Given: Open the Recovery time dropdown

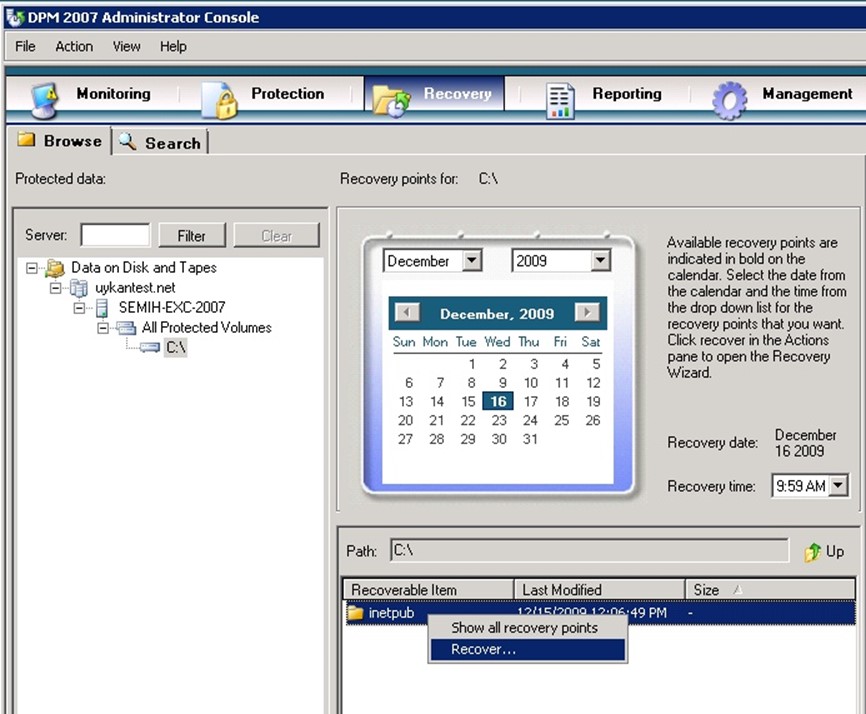Looking at the screenshot, I should click(x=838, y=487).
